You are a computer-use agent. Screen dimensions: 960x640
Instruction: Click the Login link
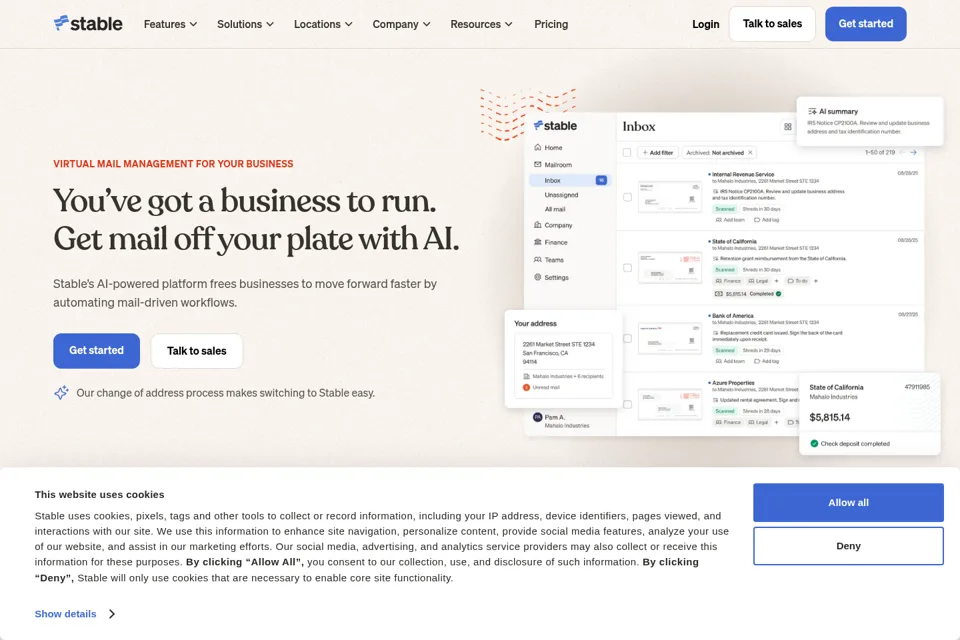pyautogui.click(x=705, y=24)
